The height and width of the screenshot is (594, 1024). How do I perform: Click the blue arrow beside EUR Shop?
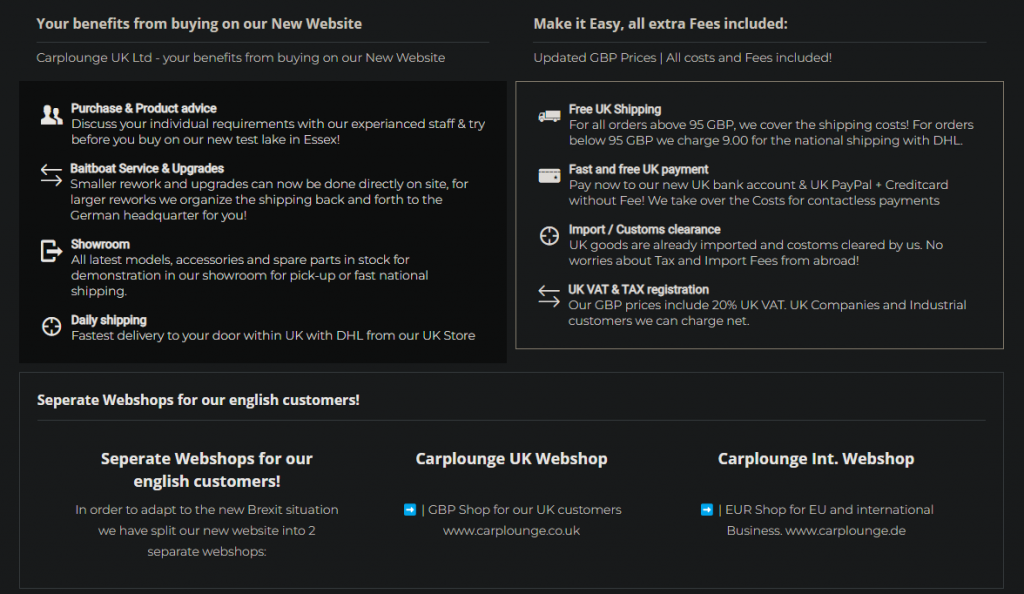tap(708, 510)
